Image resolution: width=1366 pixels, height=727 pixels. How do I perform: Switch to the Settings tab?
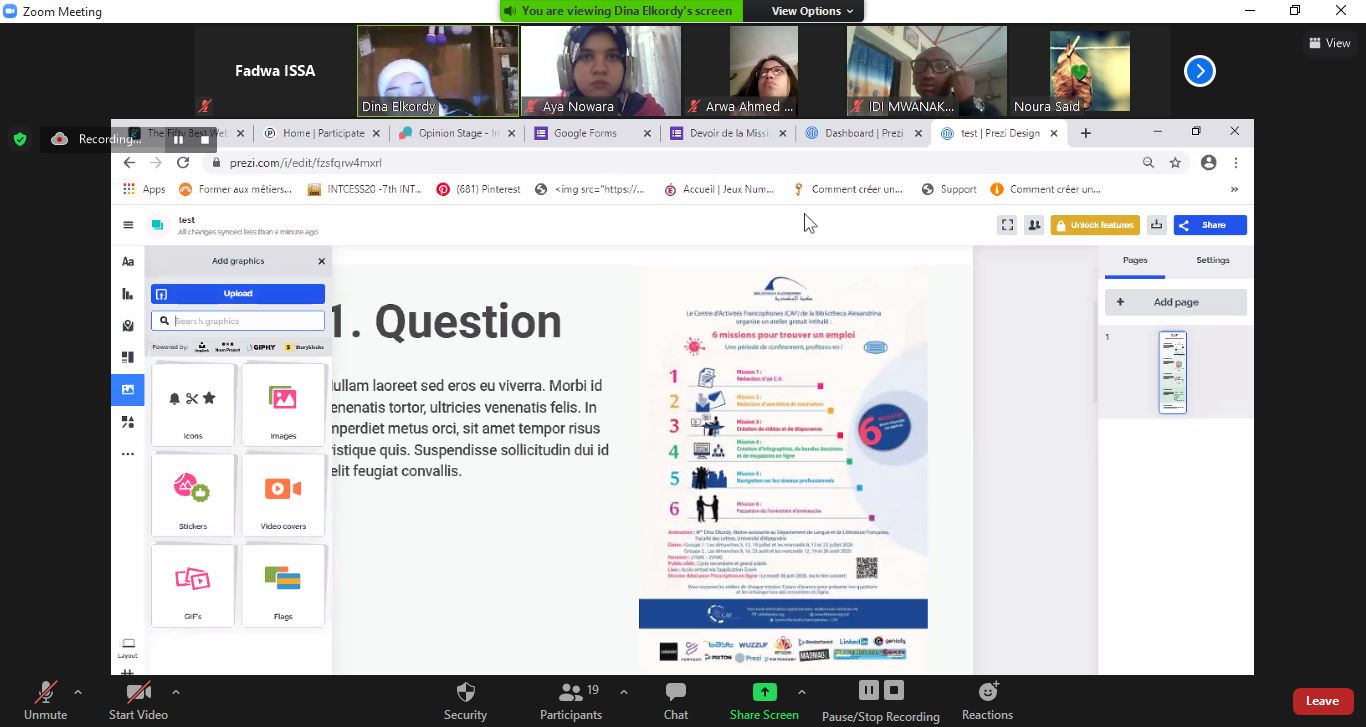(1212, 260)
